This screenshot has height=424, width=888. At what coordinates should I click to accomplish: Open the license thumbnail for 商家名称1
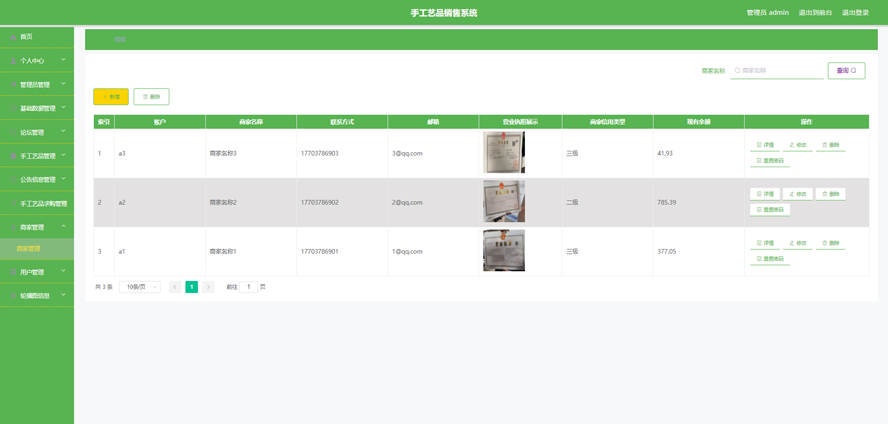(x=504, y=250)
